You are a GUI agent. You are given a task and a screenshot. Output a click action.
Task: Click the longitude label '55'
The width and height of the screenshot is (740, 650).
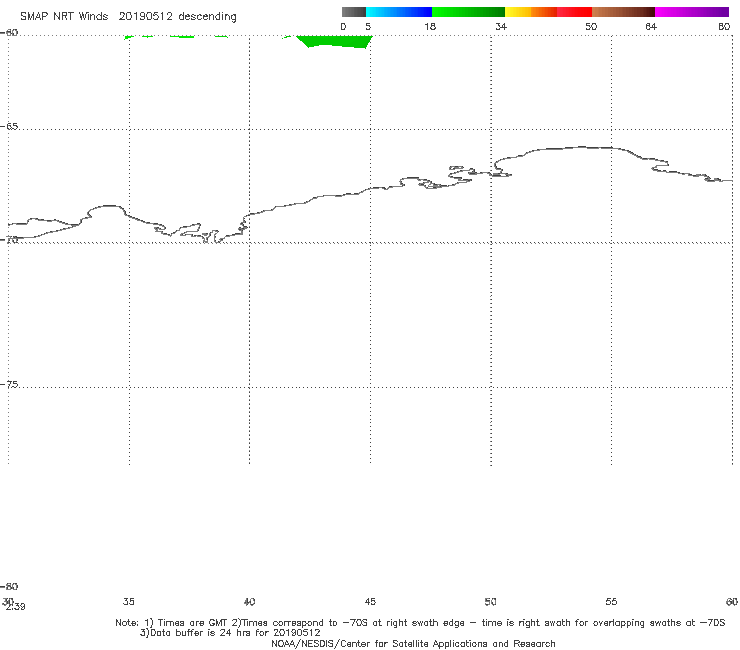tap(611, 601)
